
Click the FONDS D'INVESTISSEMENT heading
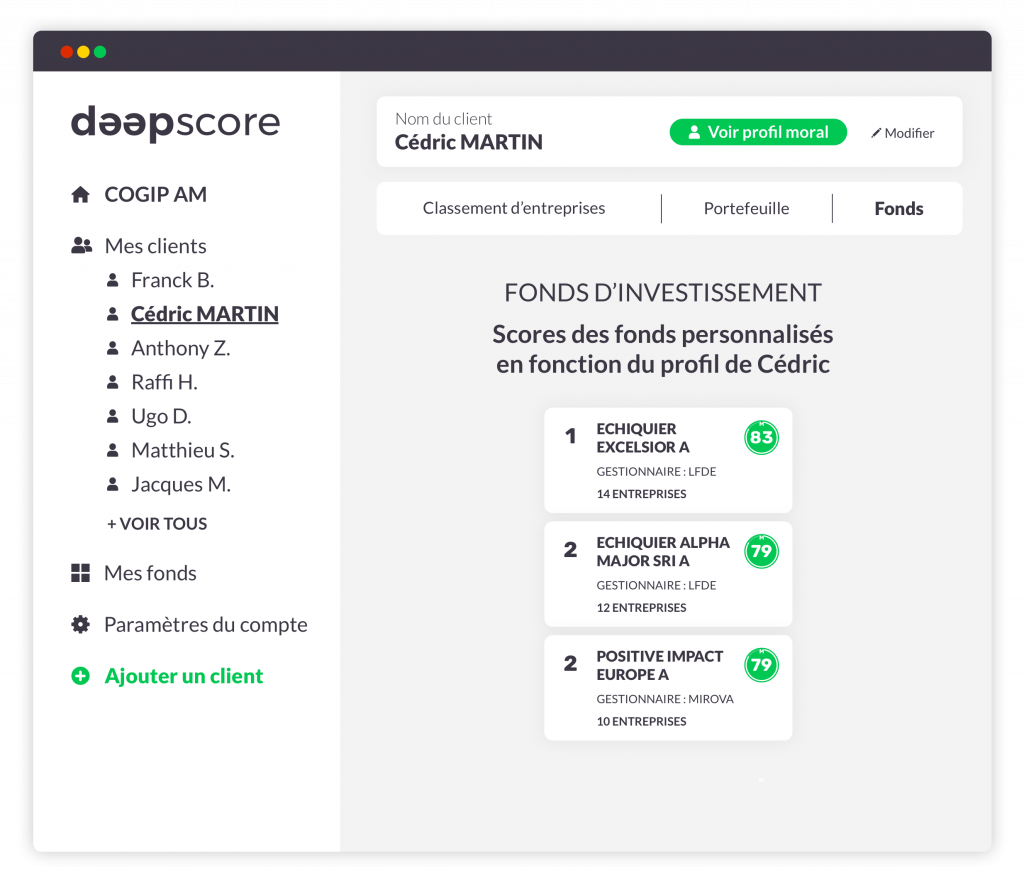point(663,293)
